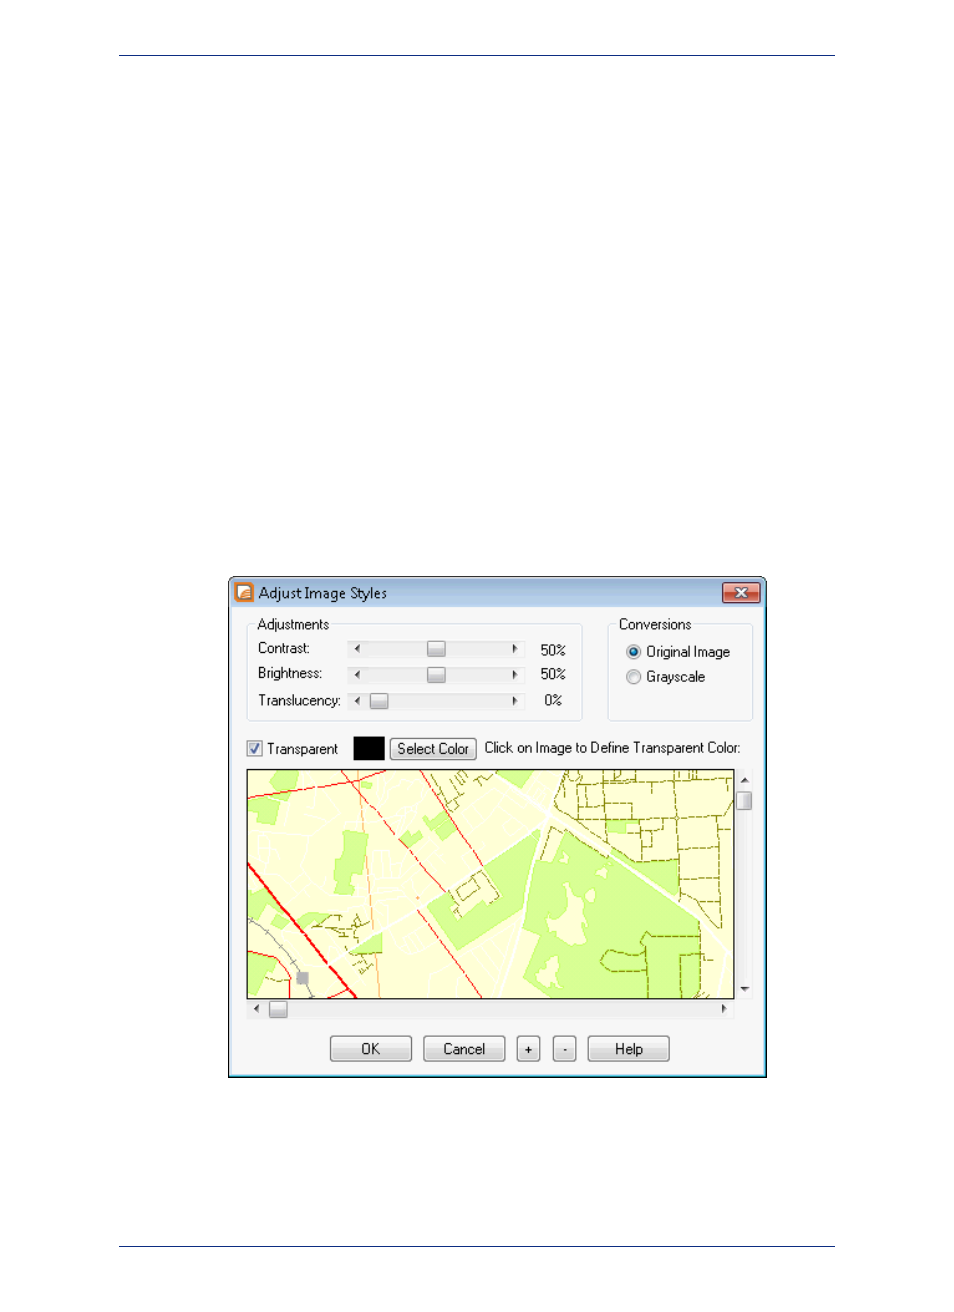Click the Contrast slider thumb
Viewport: 954px width, 1312px height.
[436, 649]
